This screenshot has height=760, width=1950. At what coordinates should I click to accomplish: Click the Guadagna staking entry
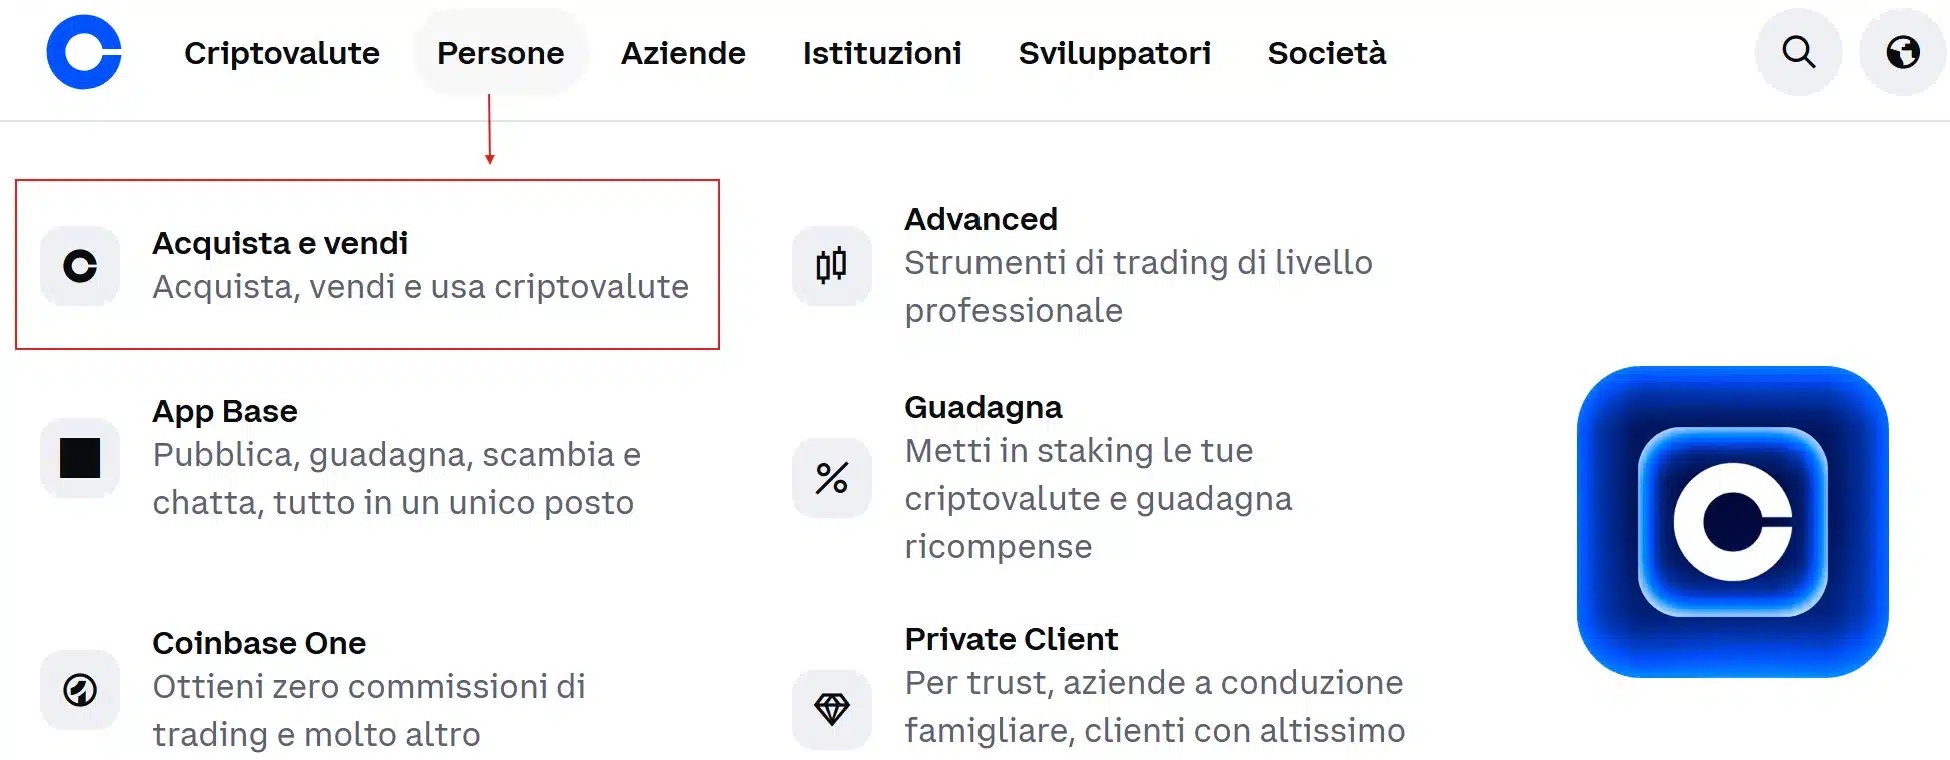pos(983,406)
